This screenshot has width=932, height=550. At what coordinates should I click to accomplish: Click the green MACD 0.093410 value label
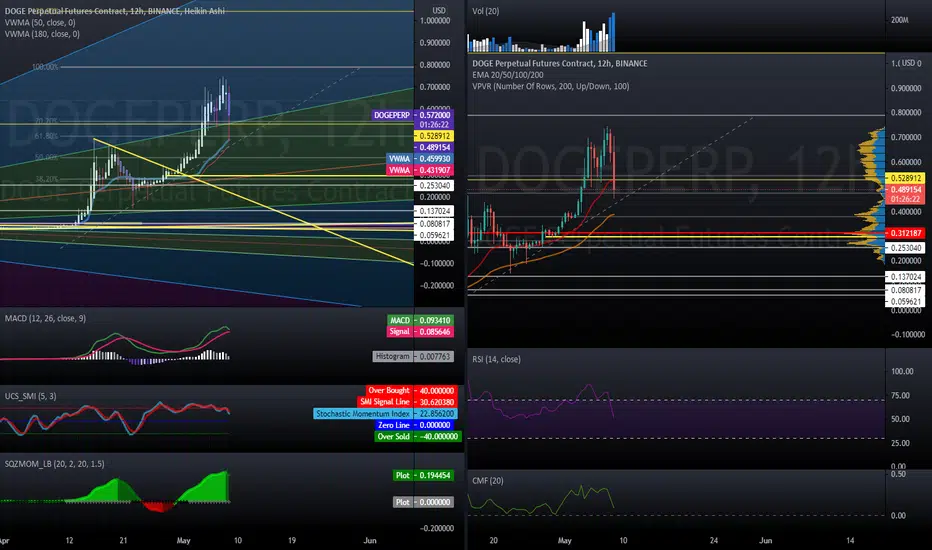[420, 320]
